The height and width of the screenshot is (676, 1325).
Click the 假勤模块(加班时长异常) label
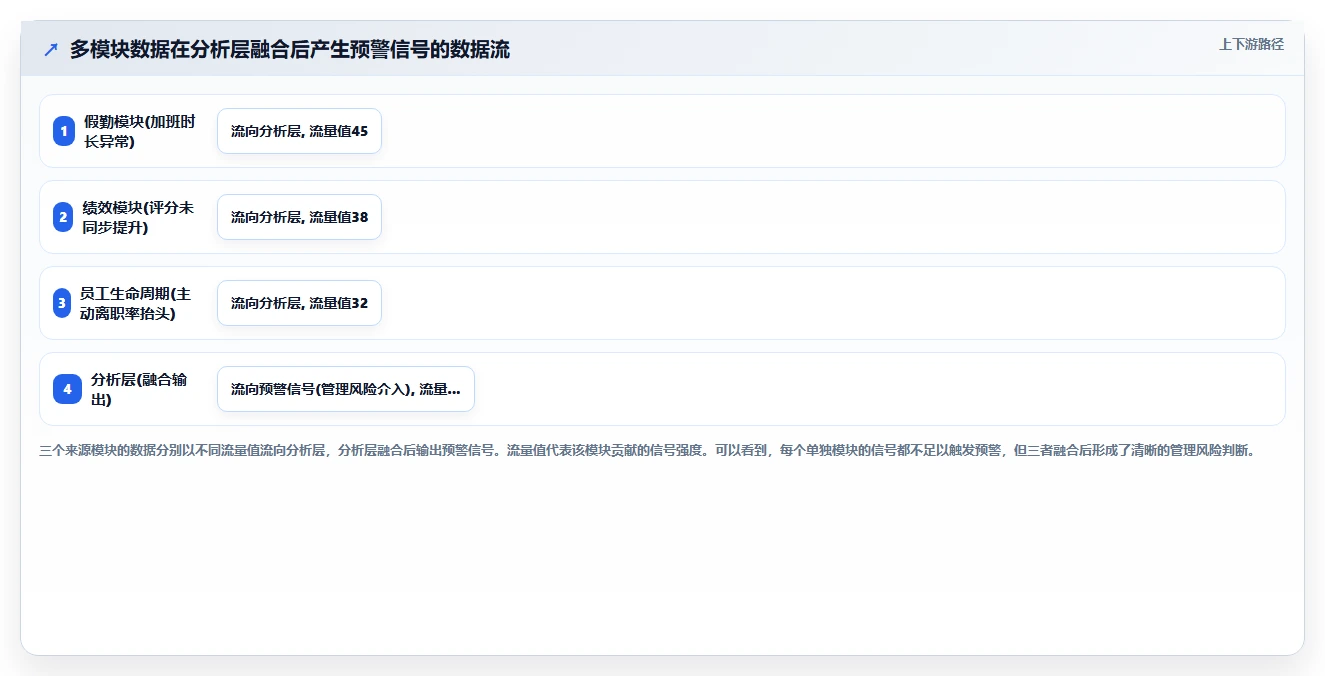140,131
